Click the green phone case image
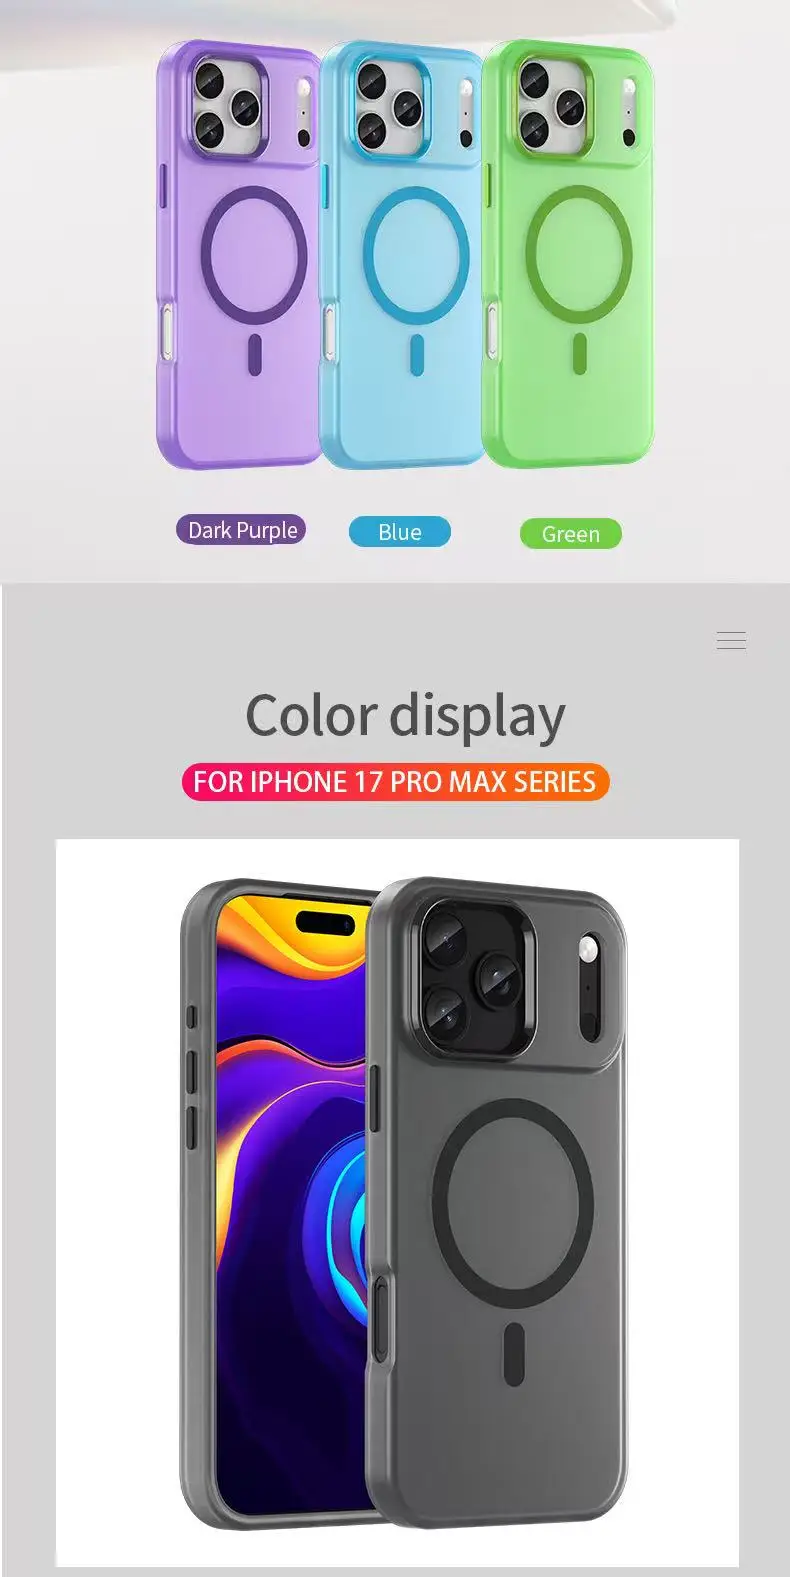 568,254
